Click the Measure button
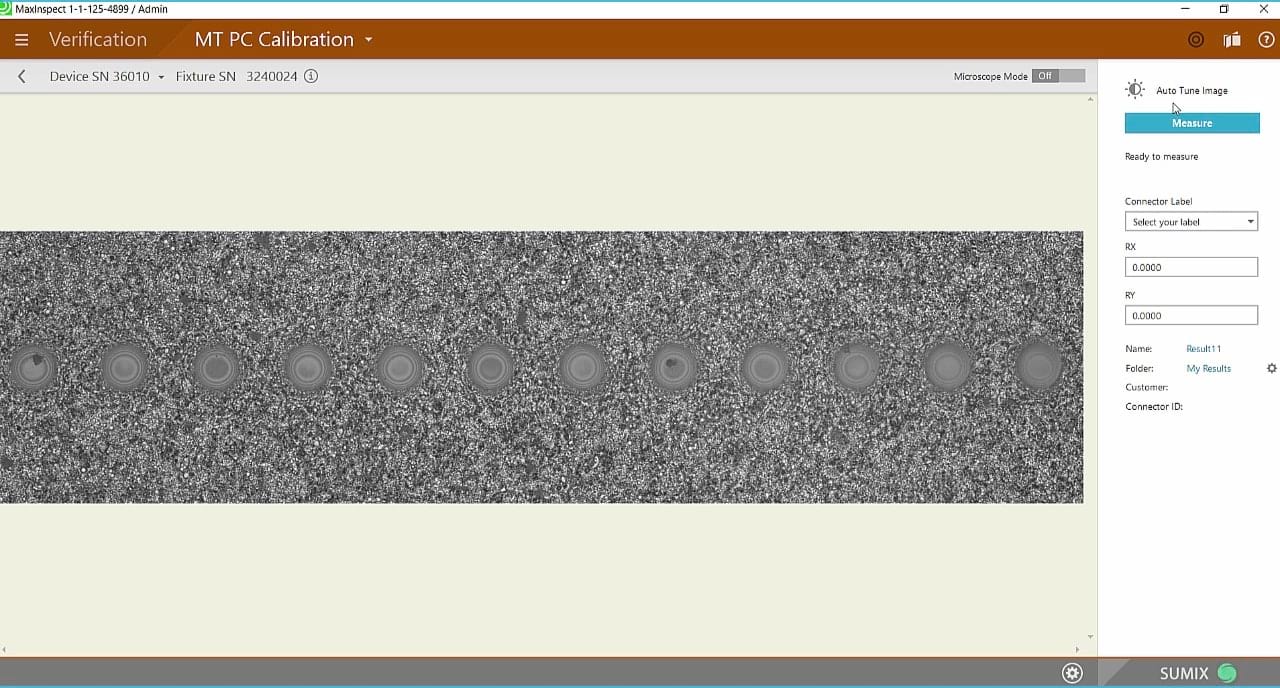 click(1192, 123)
